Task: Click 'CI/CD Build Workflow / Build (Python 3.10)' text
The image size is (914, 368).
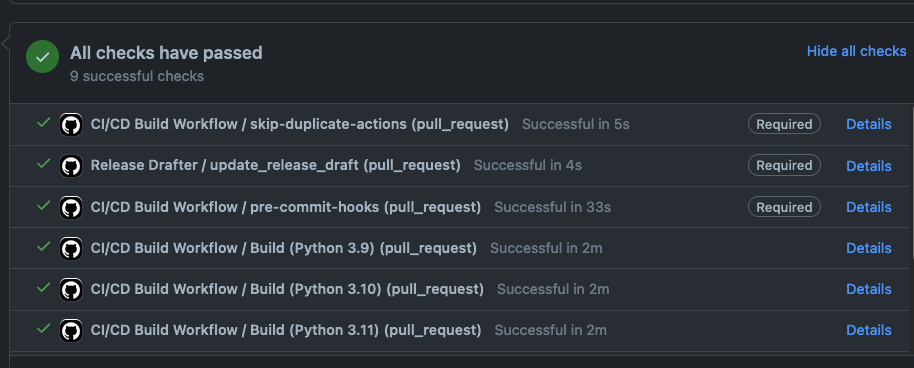Action: 236,289
